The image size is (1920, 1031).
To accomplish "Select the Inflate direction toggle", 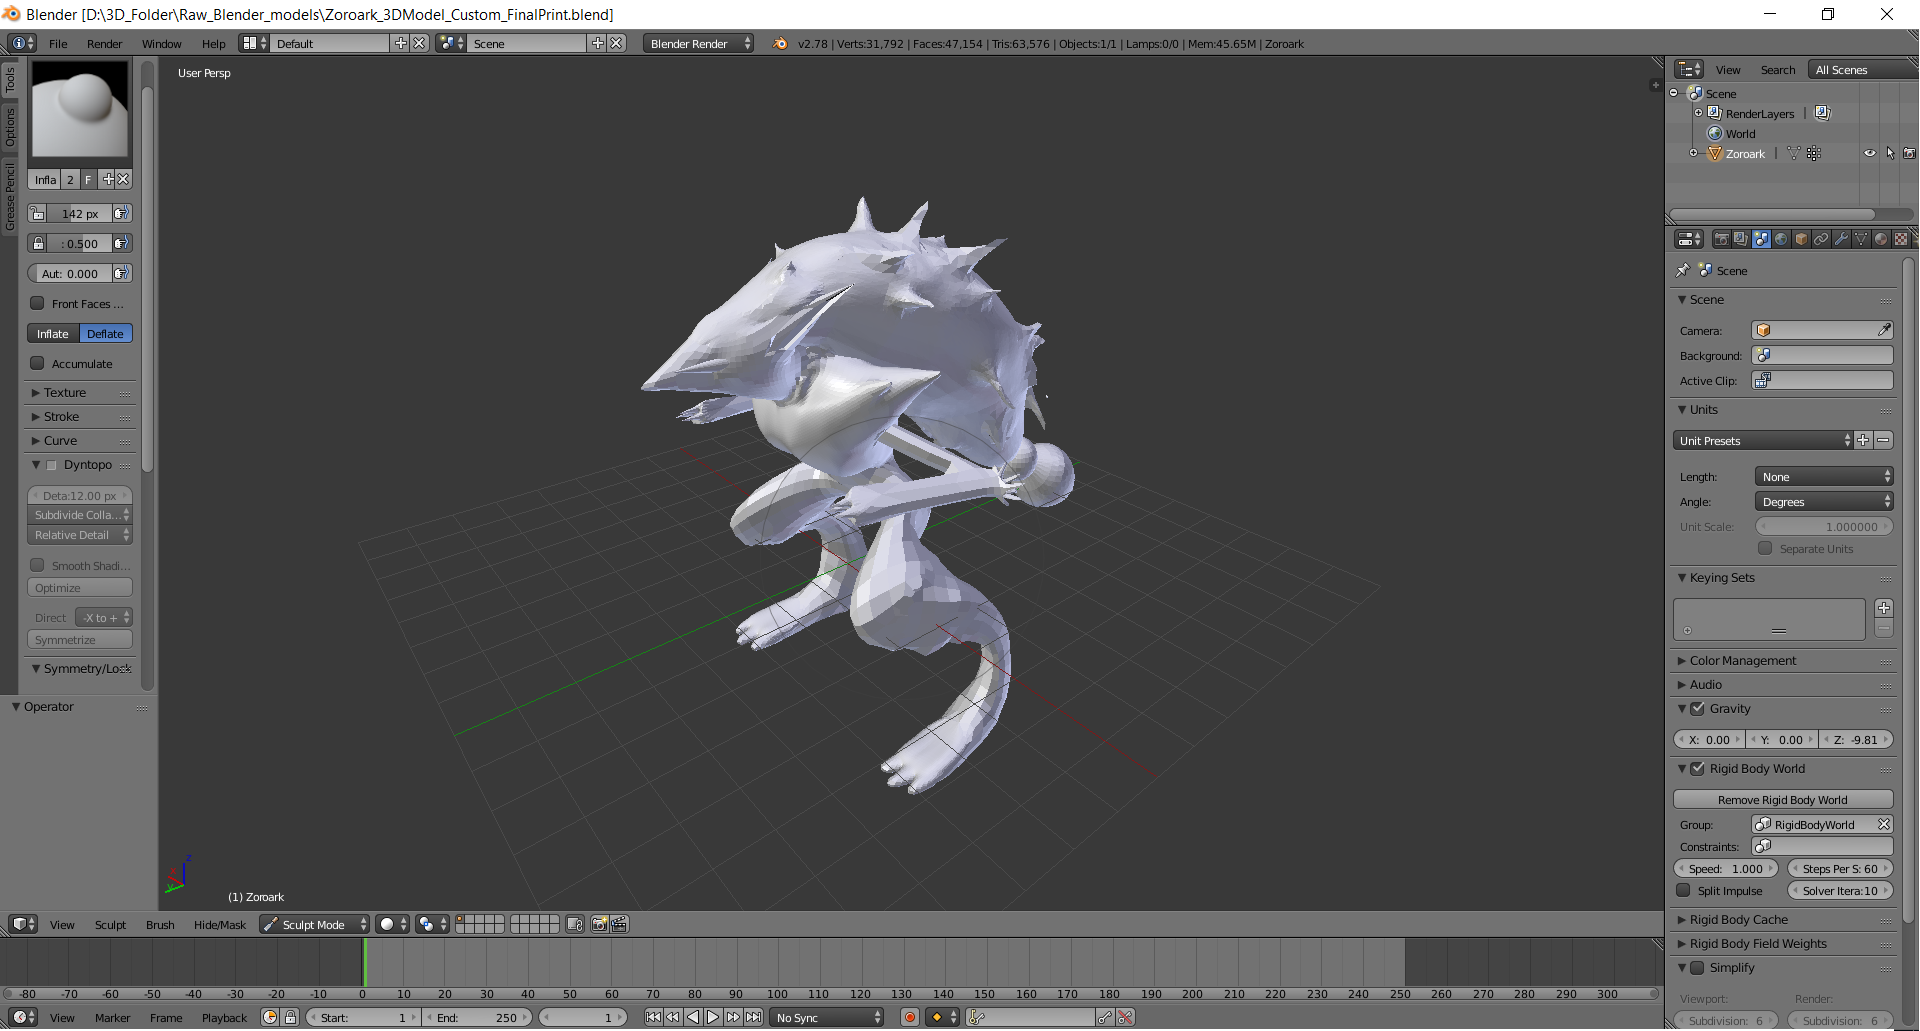I will pyautogui.click(x=53, y=333).
